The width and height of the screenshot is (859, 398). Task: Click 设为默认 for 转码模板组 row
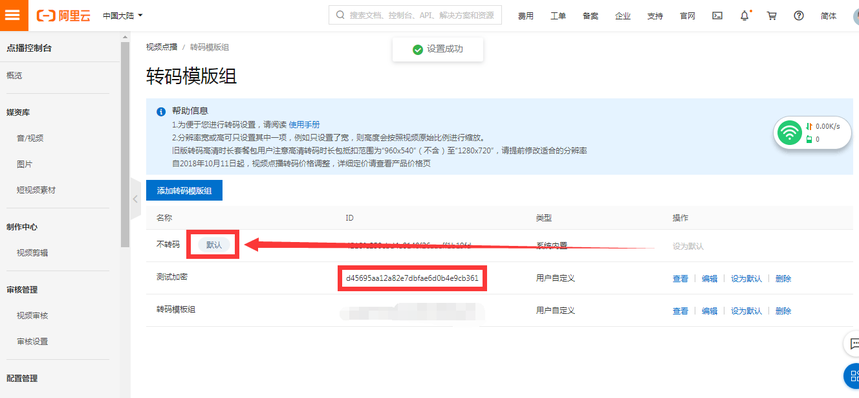[x=746, y=311]
